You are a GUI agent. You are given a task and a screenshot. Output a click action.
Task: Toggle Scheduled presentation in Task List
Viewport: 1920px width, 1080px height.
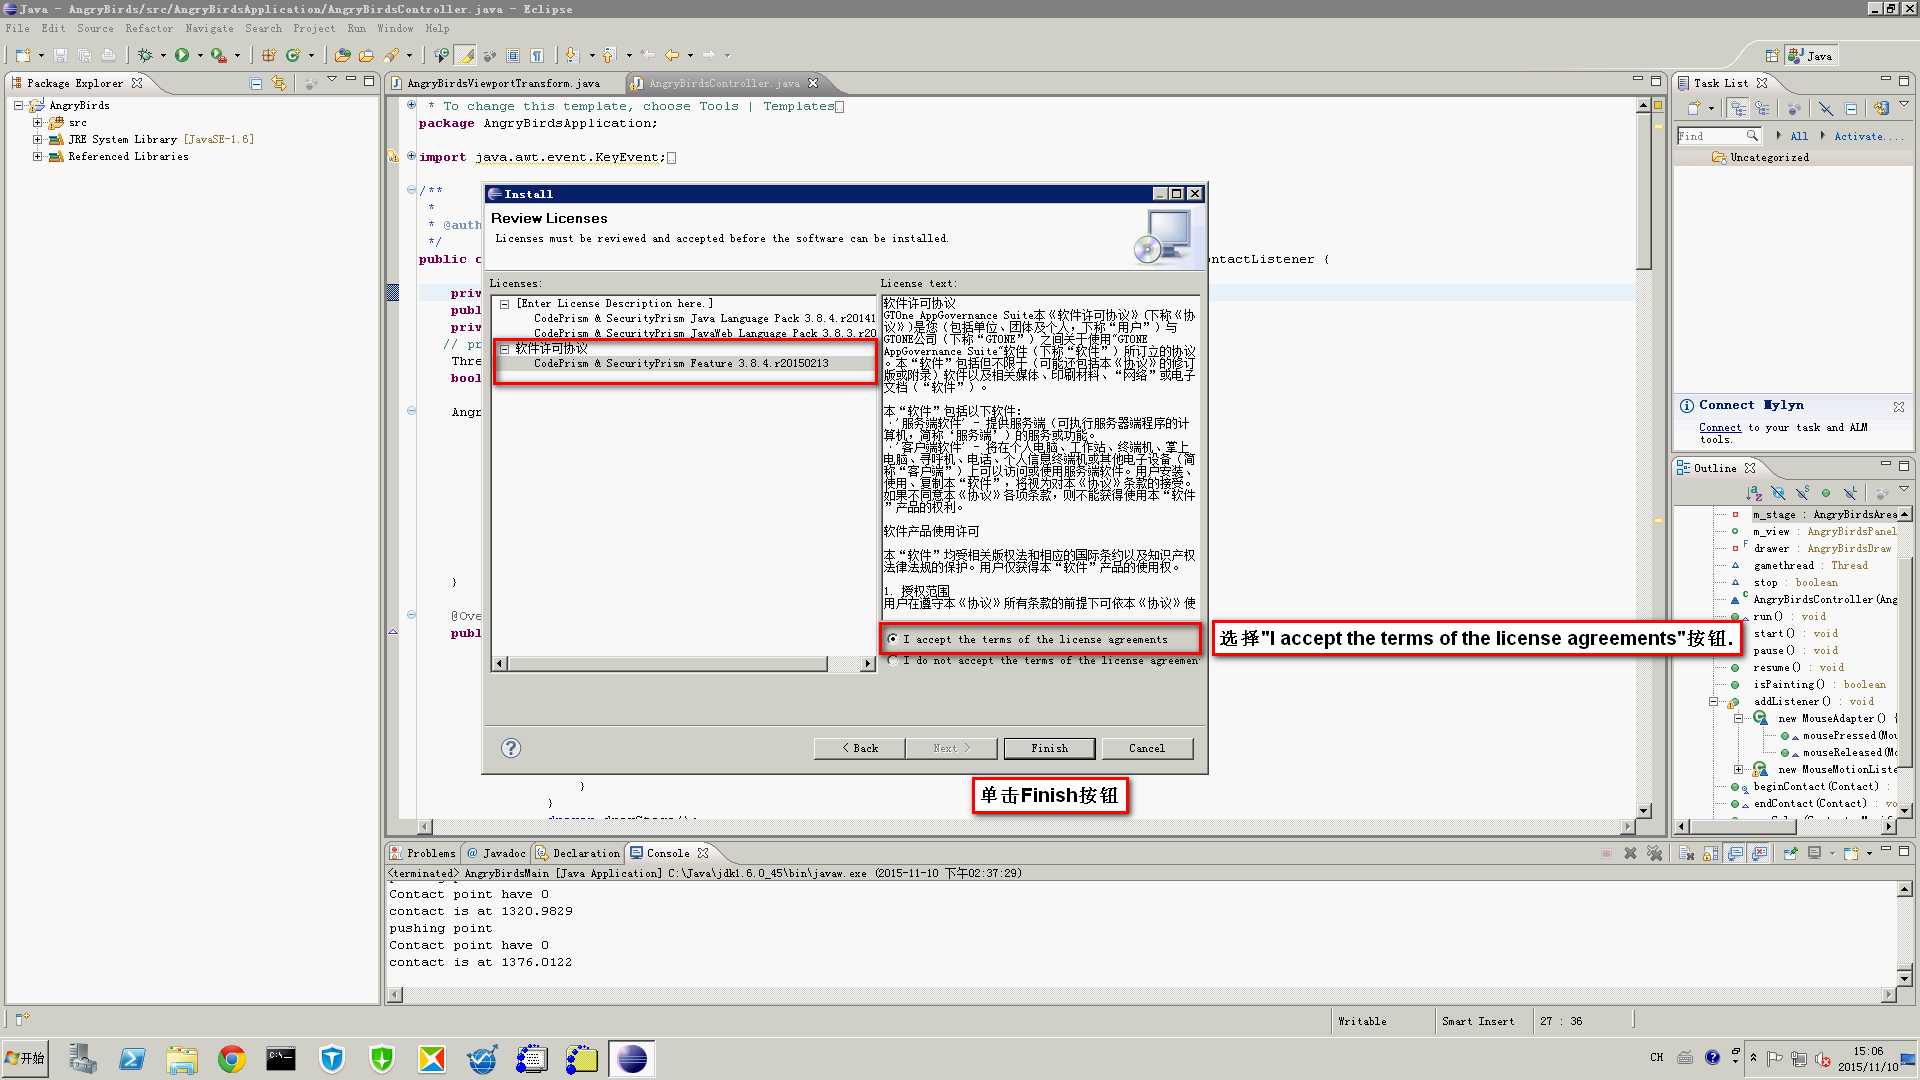tap(1761, 108)
